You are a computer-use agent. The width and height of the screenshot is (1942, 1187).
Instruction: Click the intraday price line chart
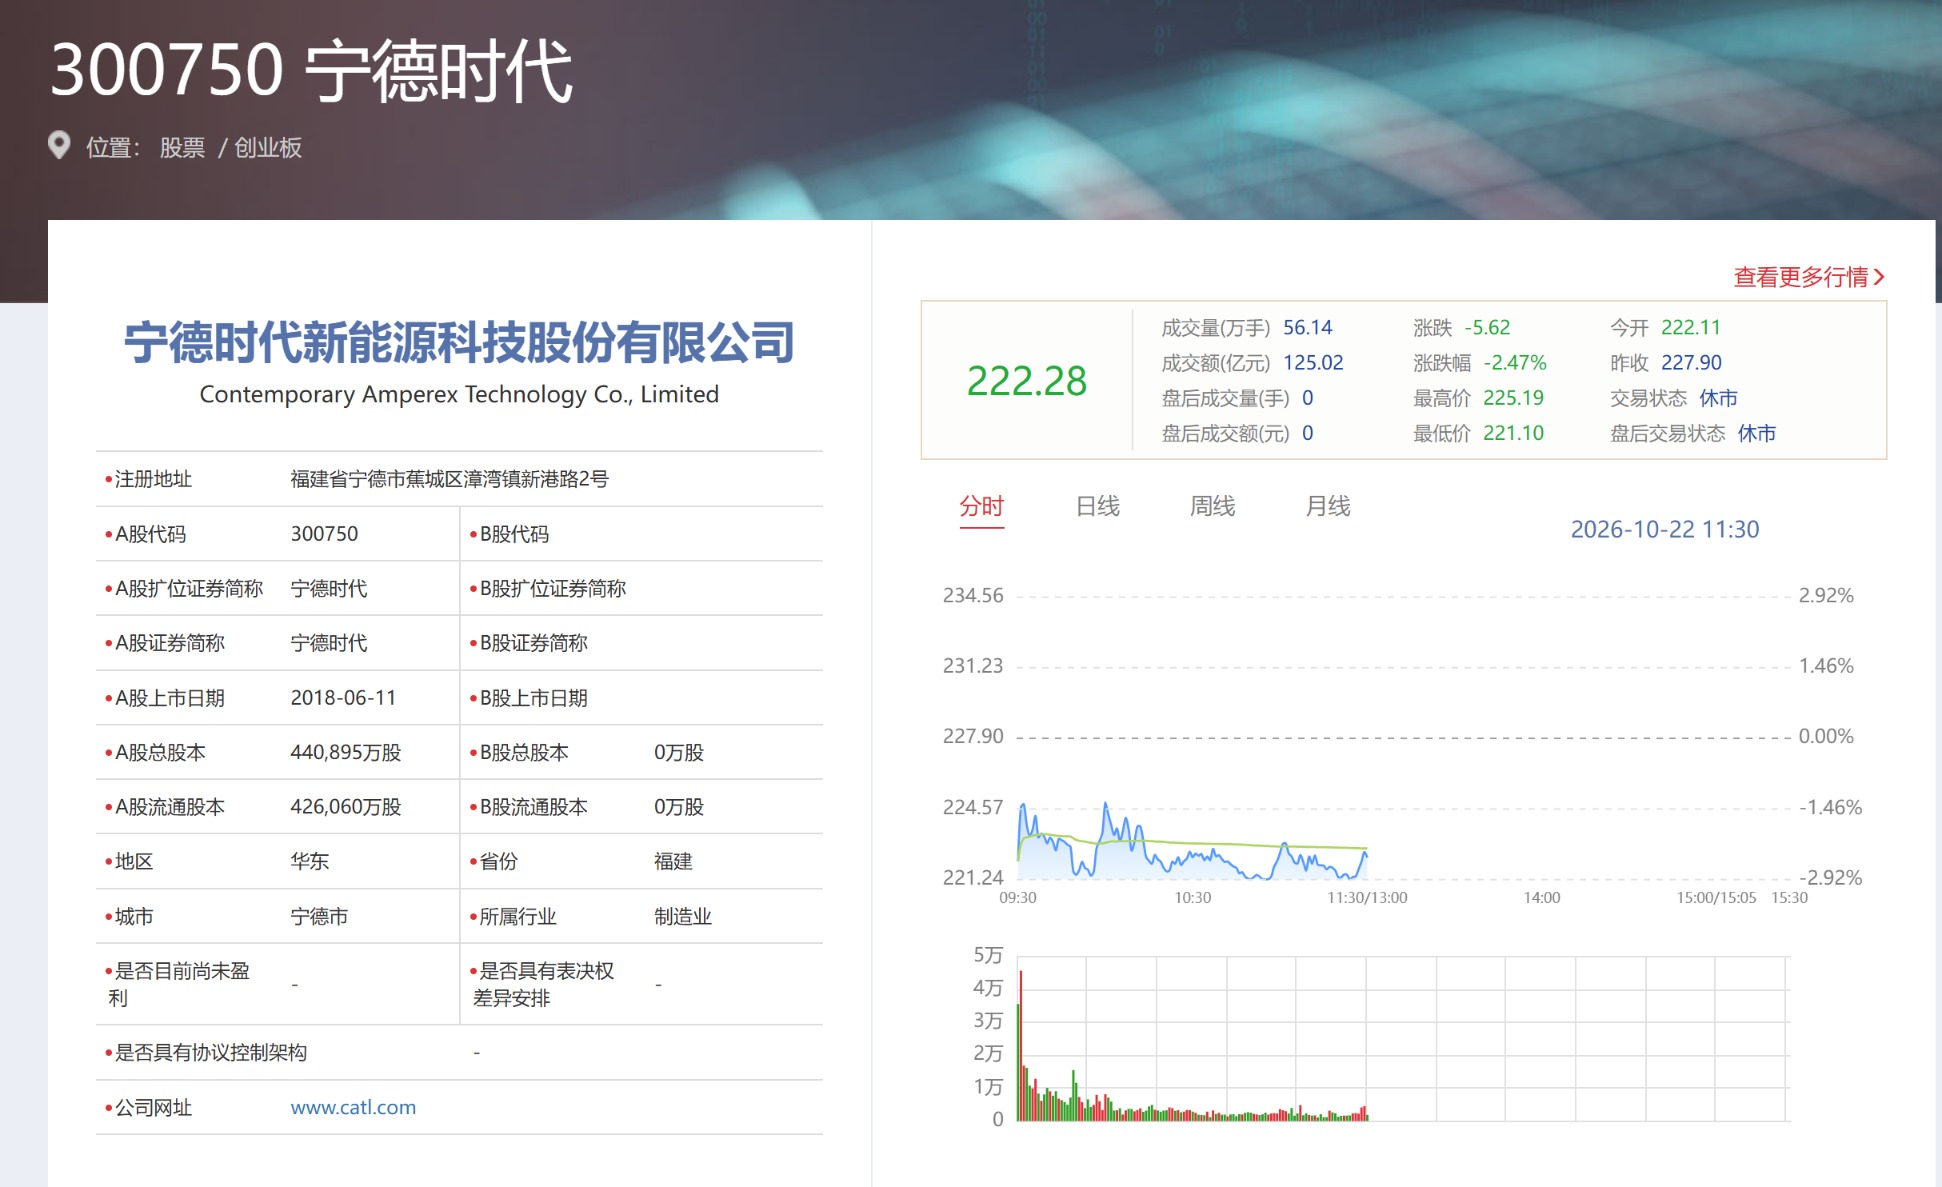click(x=1403, y=737)
